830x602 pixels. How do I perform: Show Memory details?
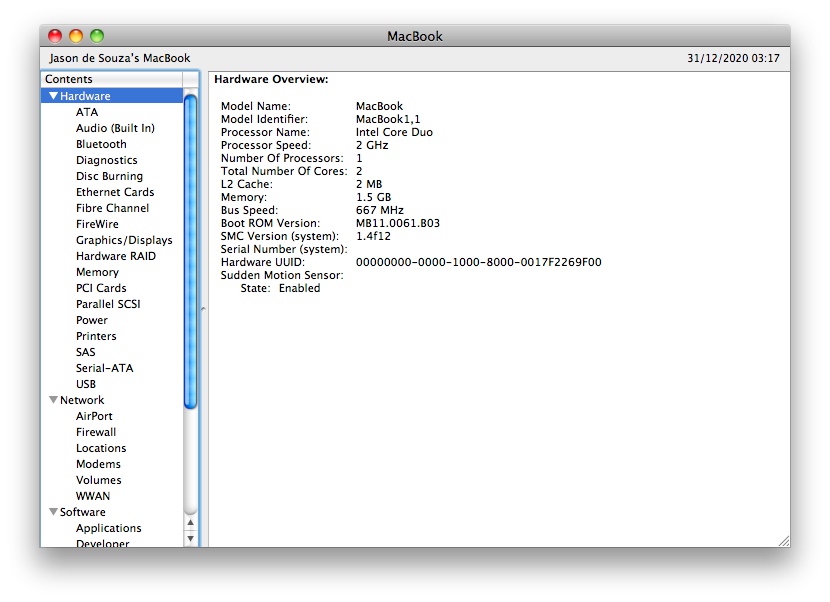click(97, 272)
